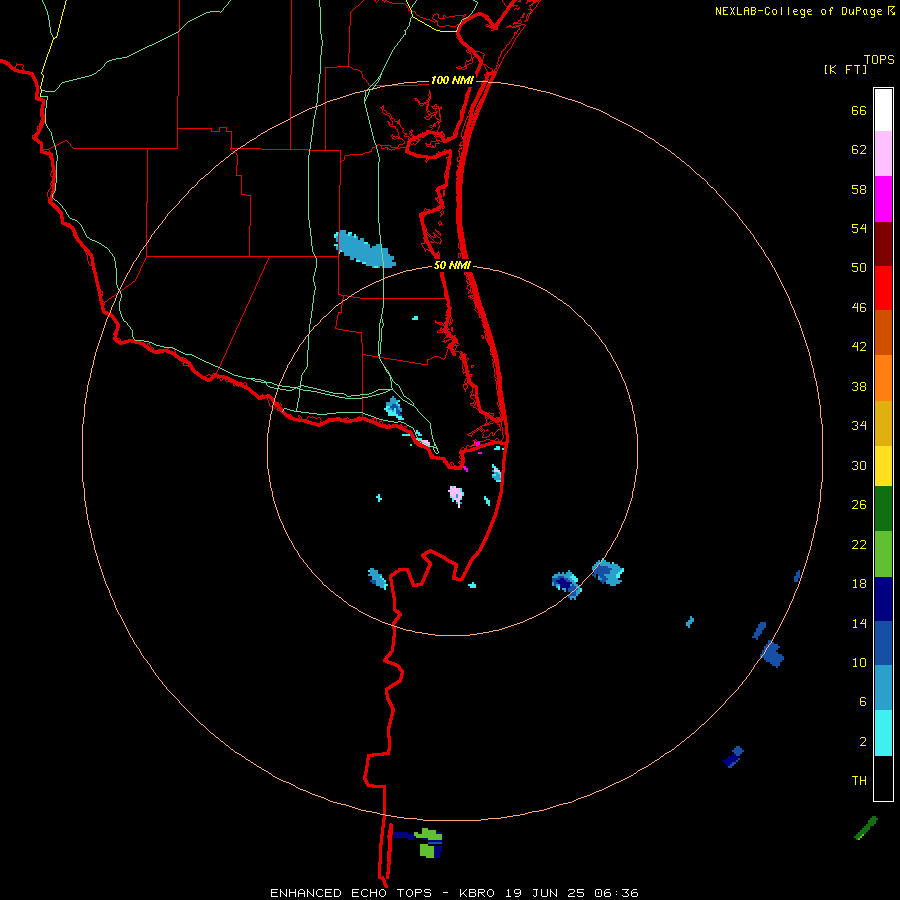Click the "30" legend value
The height and width of the screenshot is (900, 900).
(859, 465)
